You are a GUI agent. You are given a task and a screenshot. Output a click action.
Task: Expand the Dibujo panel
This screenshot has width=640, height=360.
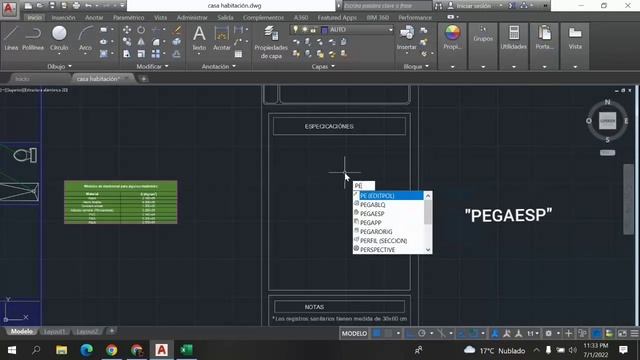(x=60, y=66)
